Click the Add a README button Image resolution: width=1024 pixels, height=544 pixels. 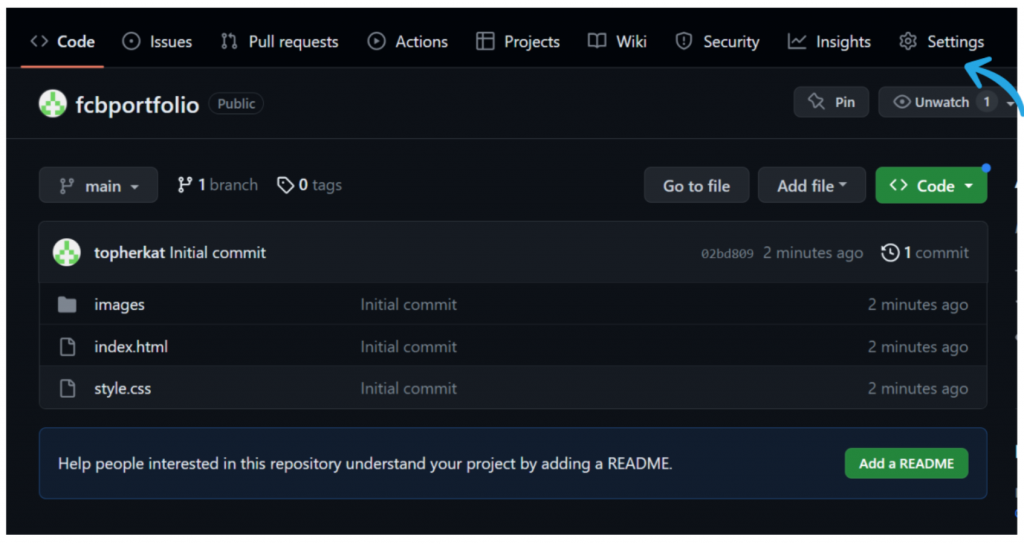point(906,463)
